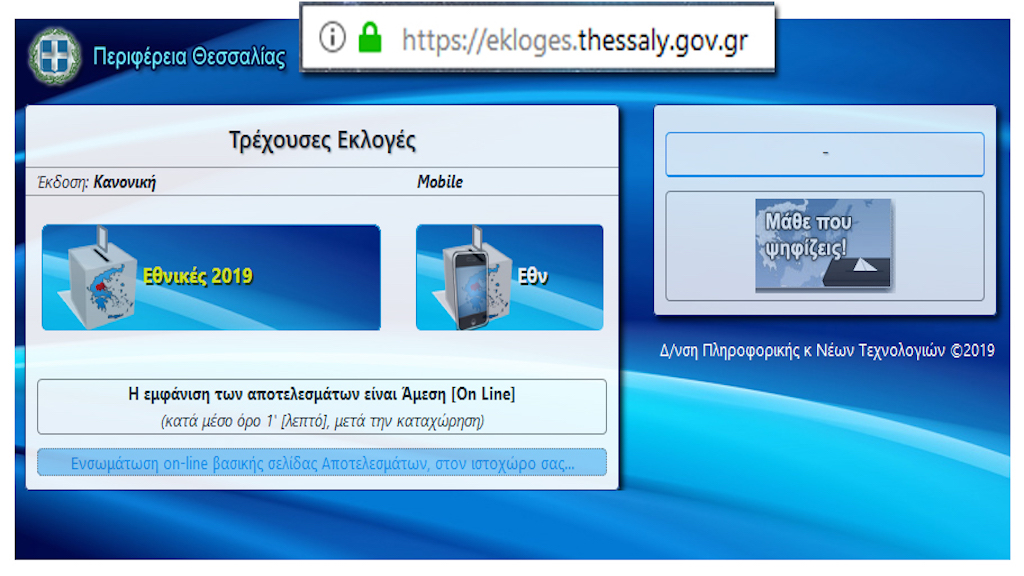
Task: Open the Μάθε που ψηφίζεις image
Action: (x=823, y=245)
